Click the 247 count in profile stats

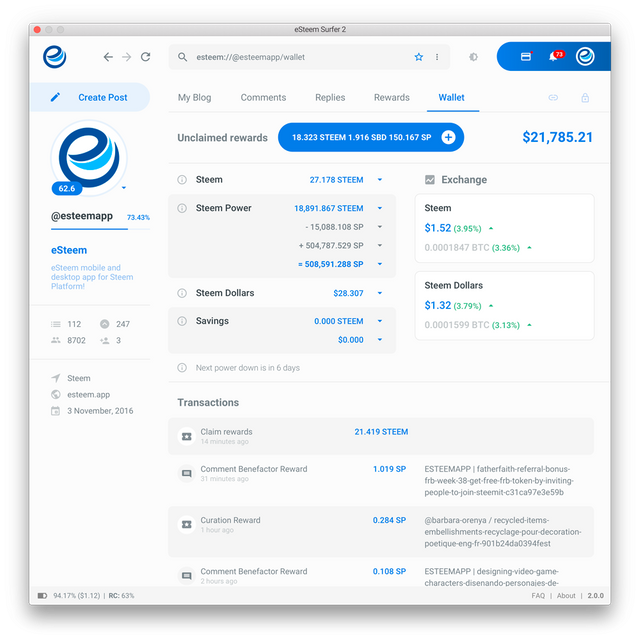click(x=122, y=324)
